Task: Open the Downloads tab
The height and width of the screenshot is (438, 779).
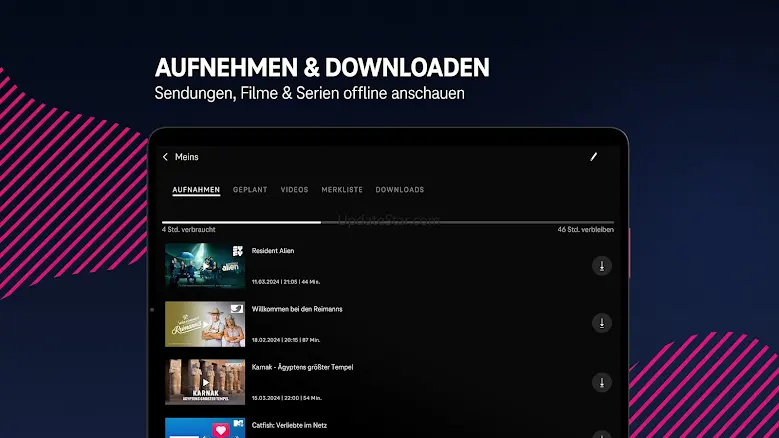Action: pyautogui.click(x=400, y=190)
